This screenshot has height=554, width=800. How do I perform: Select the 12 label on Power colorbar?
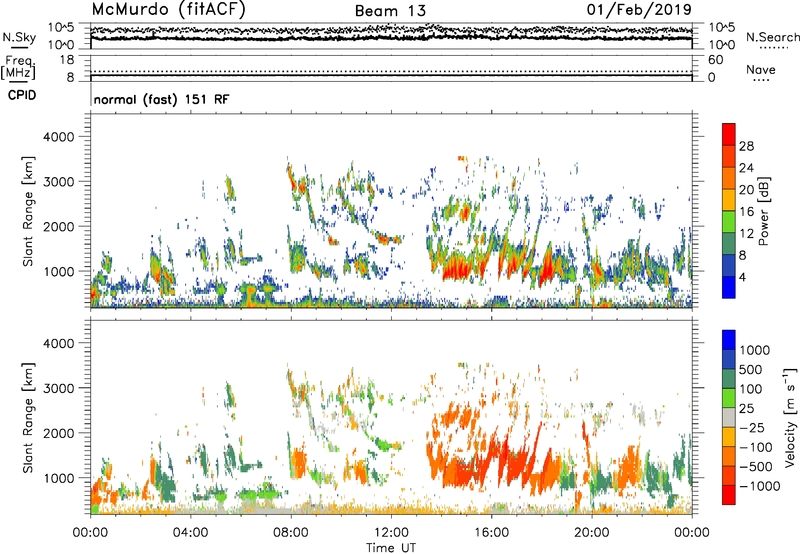746,234
